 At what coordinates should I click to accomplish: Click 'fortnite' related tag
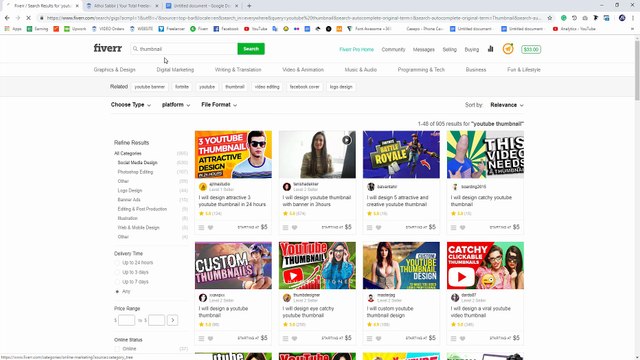pyautogui.click(x=182, y=87)
